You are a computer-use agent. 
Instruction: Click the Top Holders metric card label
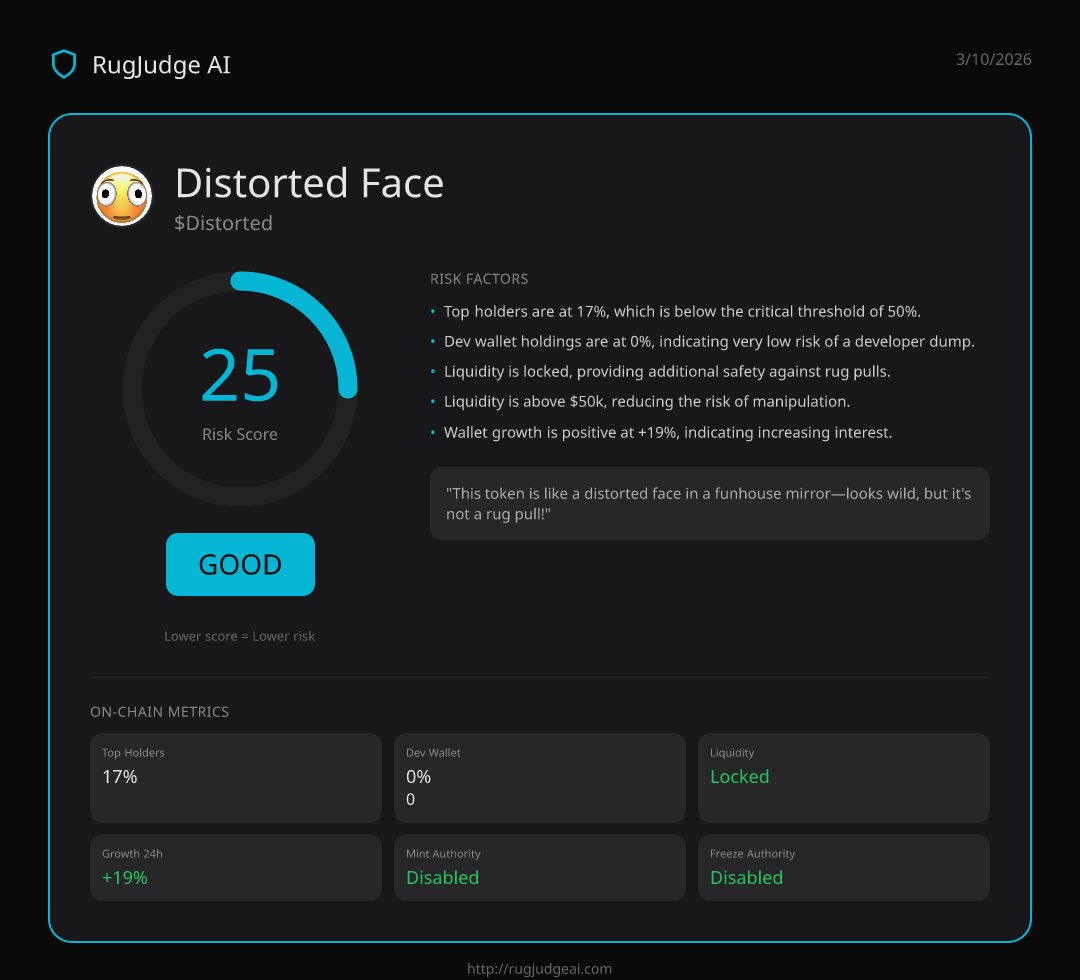pyautogui.click(x=133, y=753)
